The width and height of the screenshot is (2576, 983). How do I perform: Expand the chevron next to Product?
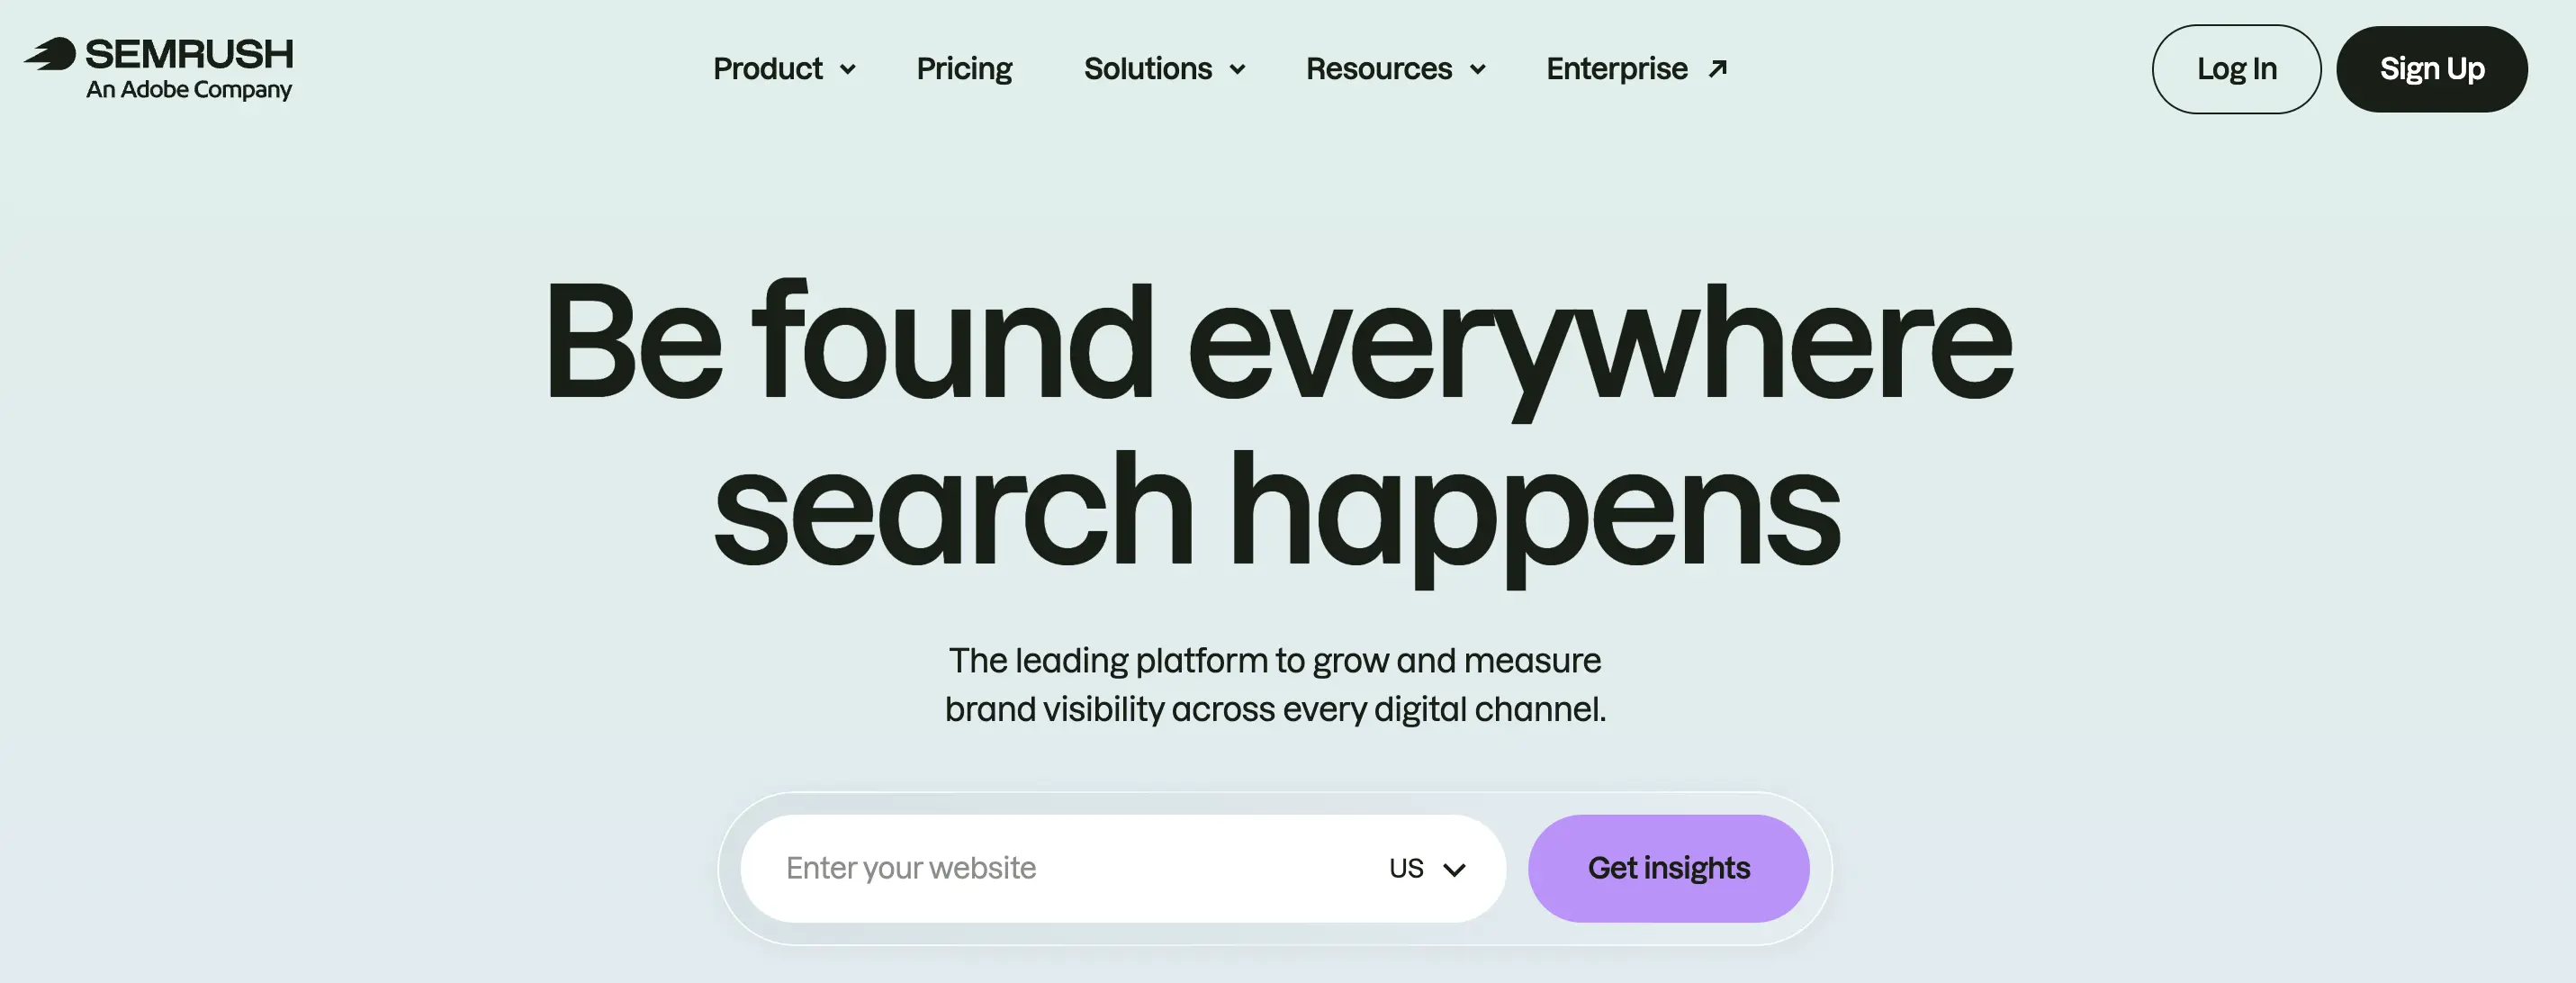(847, 70)
